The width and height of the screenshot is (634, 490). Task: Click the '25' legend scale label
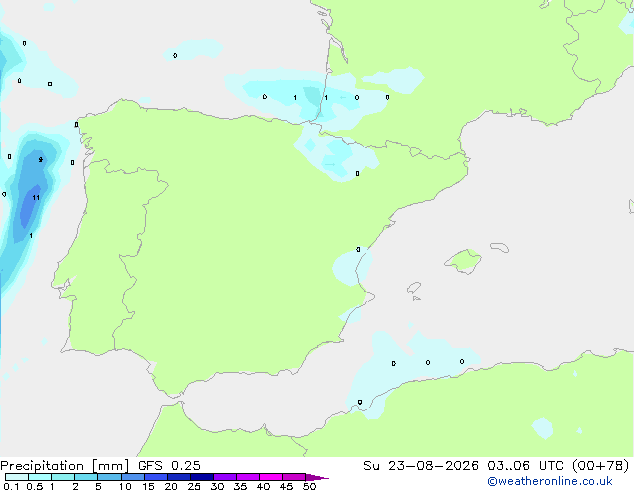click(x=194, y=486)
